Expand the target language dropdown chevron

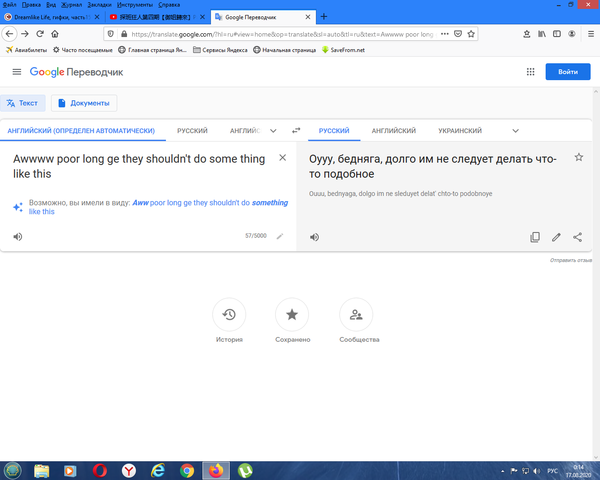point(515,131)
